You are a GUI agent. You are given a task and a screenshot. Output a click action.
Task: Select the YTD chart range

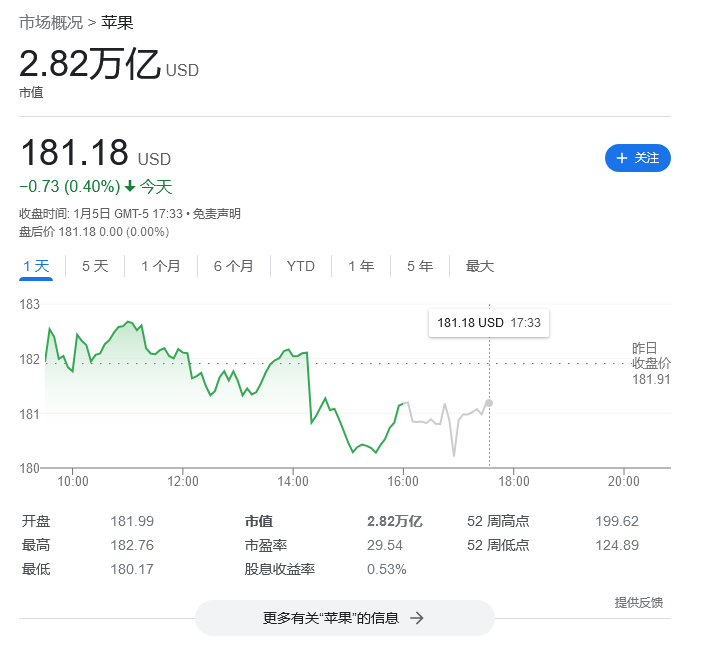point(300,266)
